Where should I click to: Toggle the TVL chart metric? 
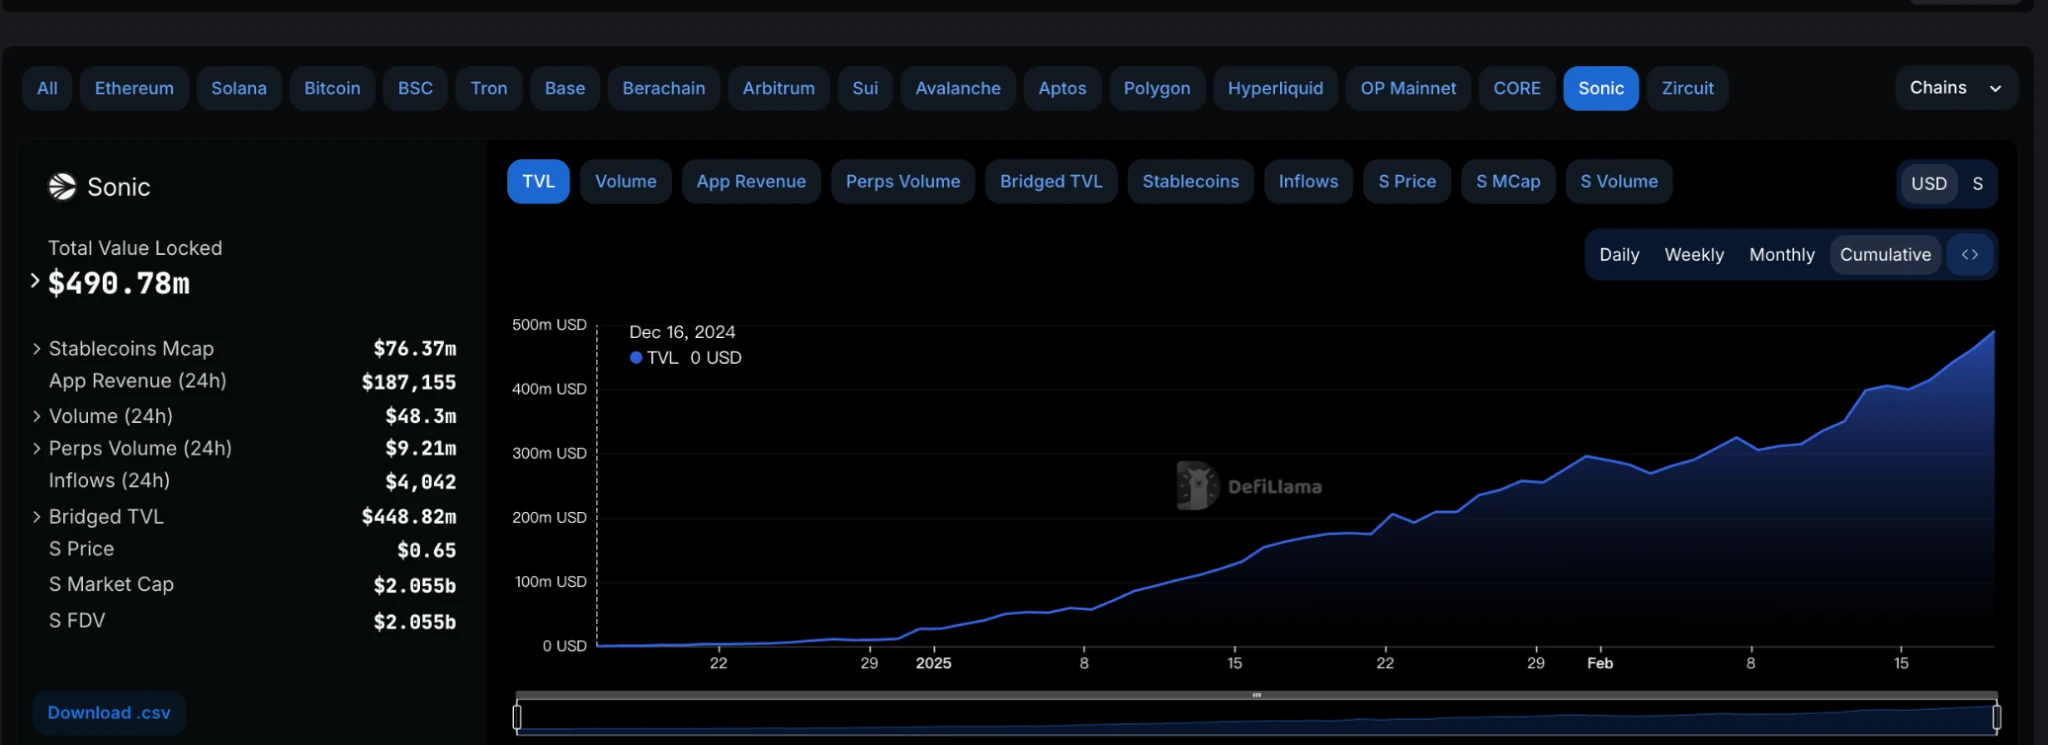(x=538, y=182)
